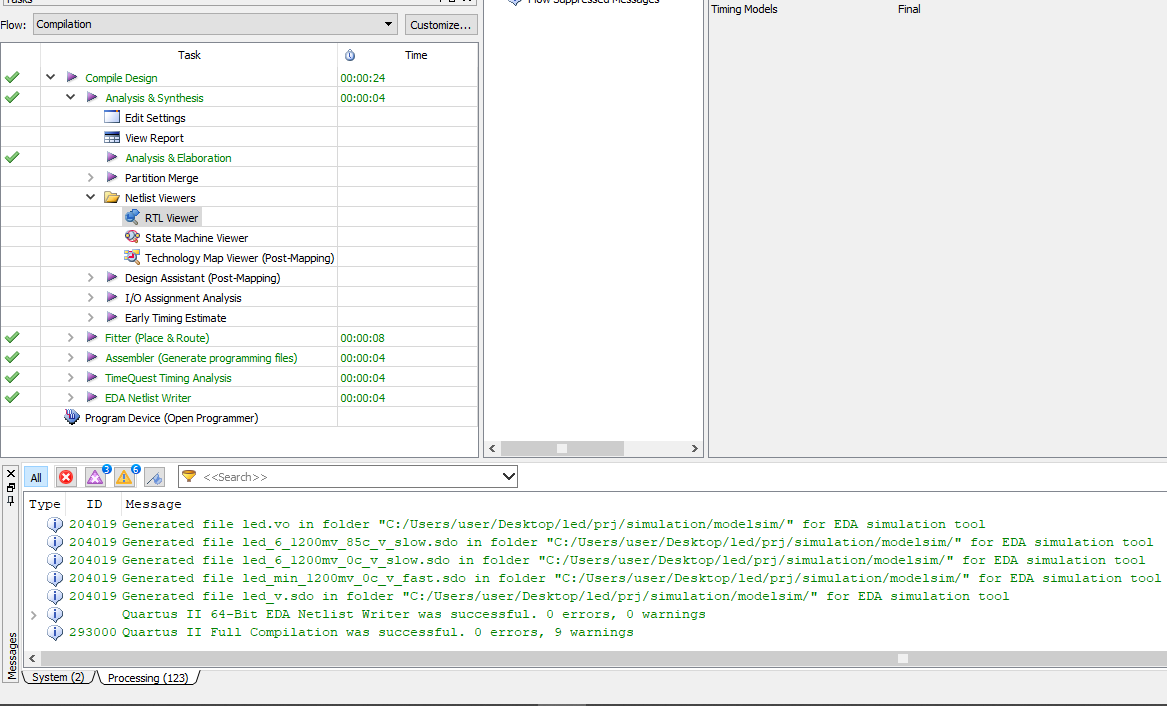Click the Customize... button
This screenshot has height=706, width=1167.
(x=441, y=25)
